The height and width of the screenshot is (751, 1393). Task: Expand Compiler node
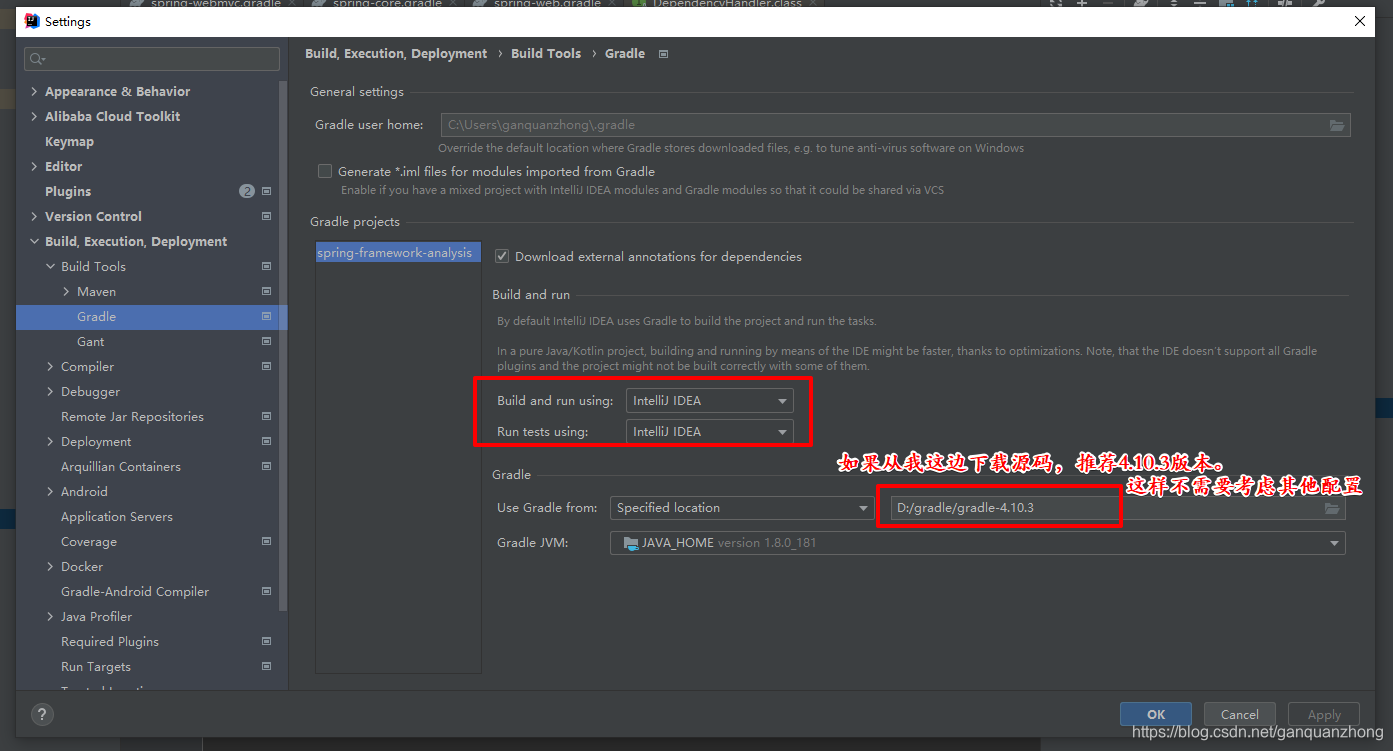pyautogui.click(x=51, y=366)
